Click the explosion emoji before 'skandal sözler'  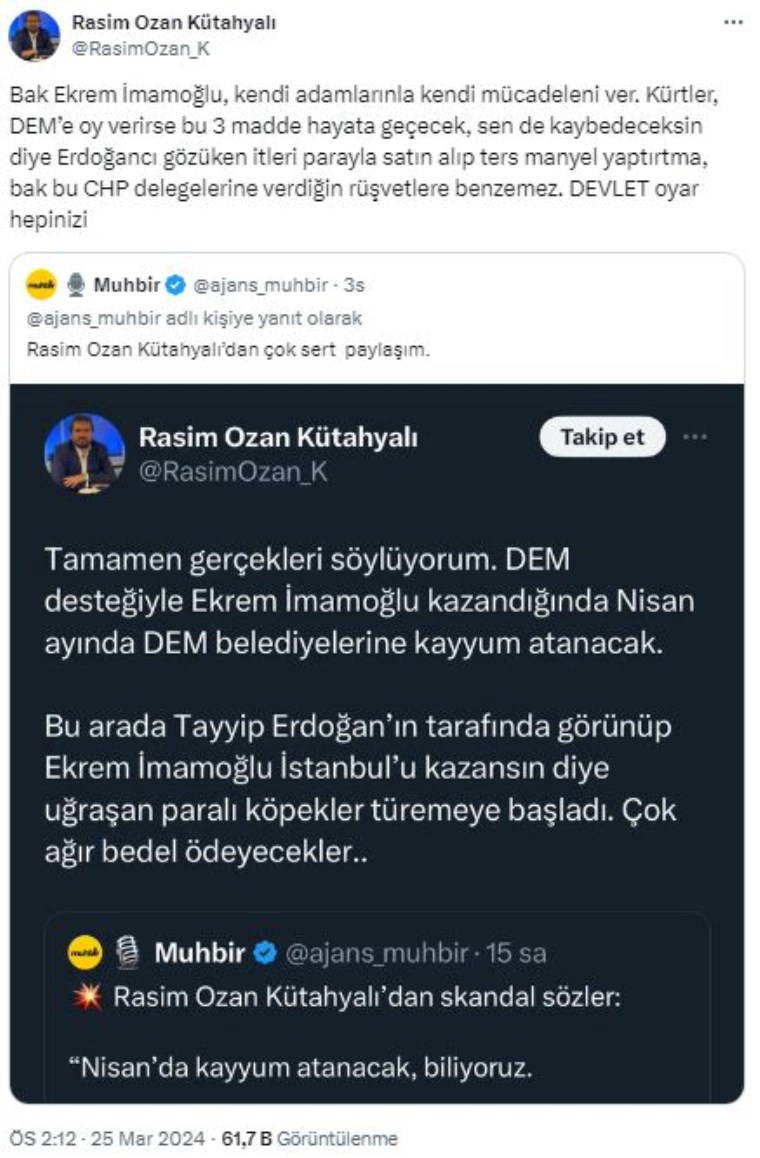click(x=87, y=997)
